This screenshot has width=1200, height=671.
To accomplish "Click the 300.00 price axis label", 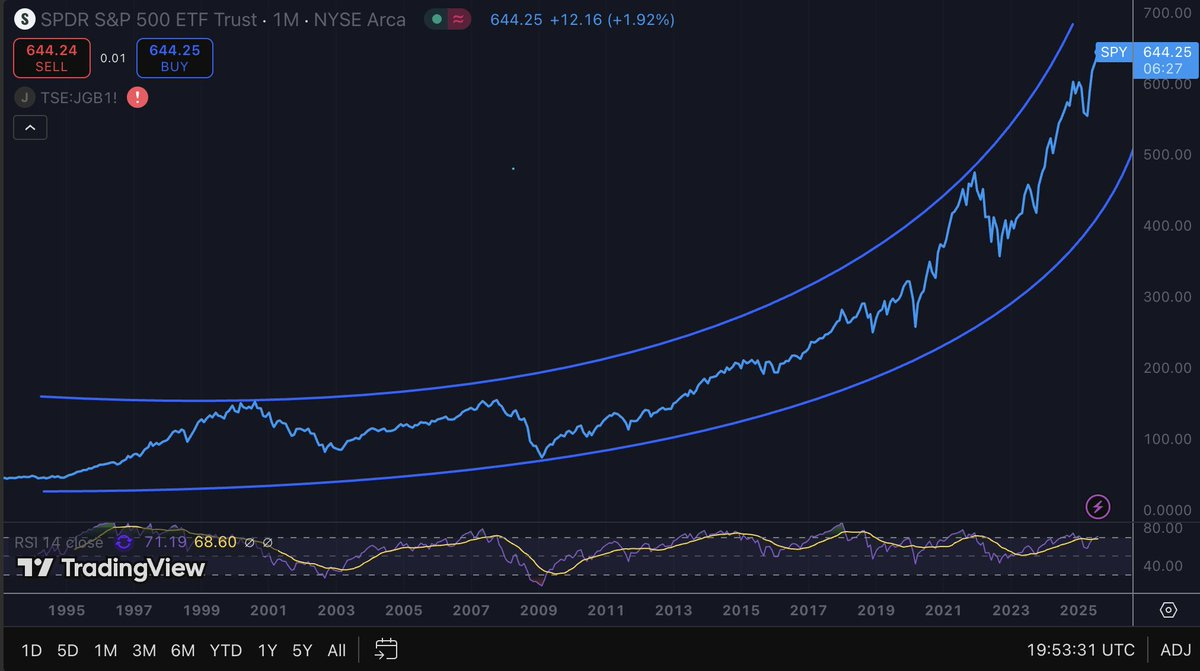I will pyautogui.click(x=1167, y=297).
